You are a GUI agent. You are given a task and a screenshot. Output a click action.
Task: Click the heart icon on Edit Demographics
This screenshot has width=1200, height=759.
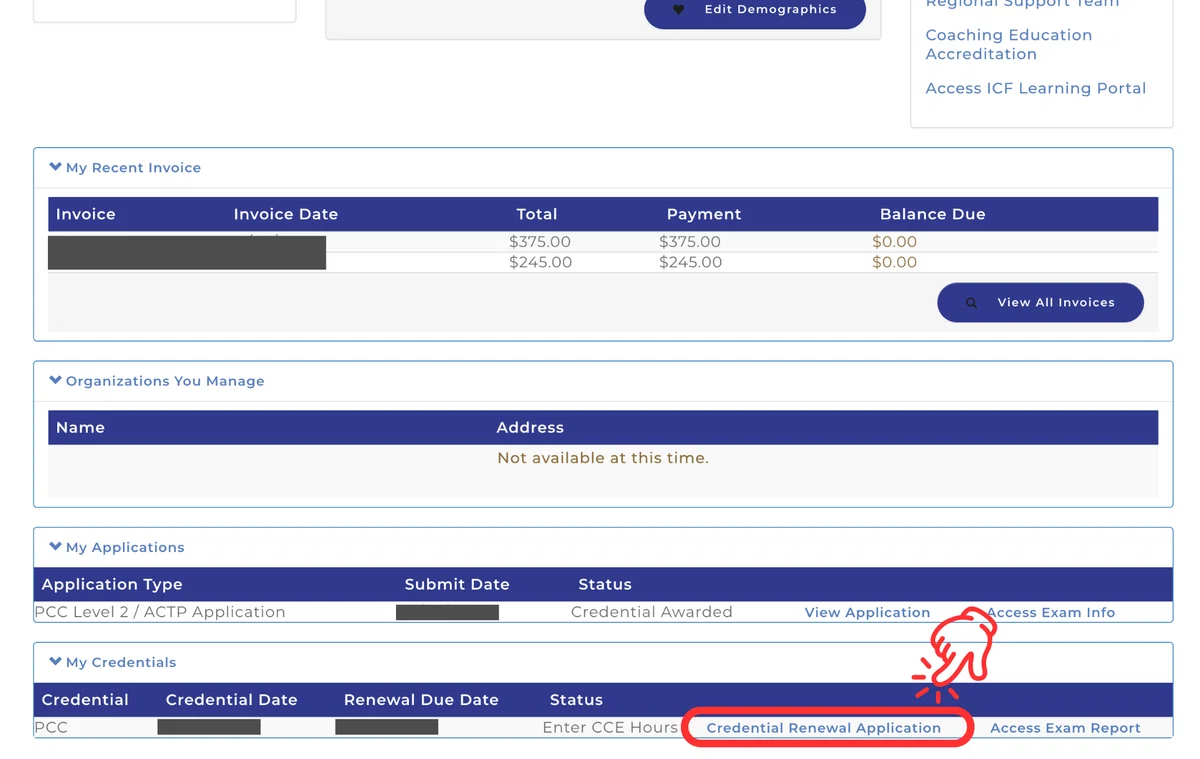[x=678, y=10]
